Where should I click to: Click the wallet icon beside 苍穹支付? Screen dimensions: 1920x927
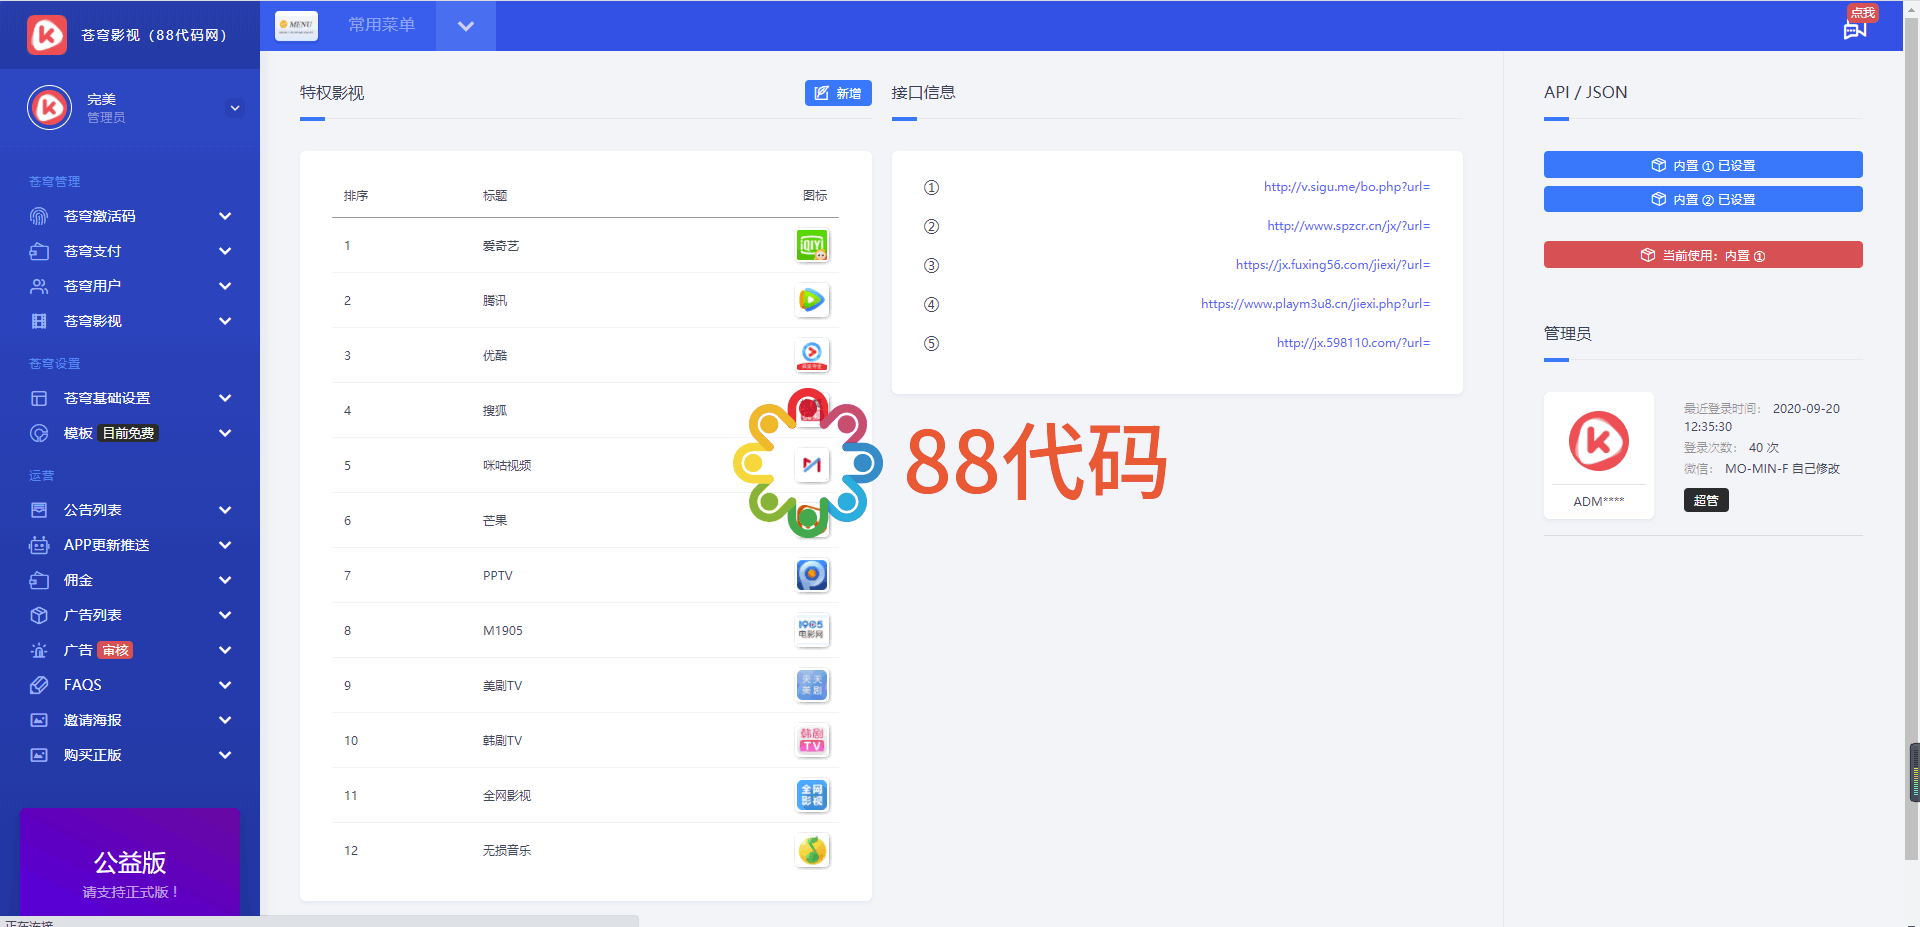[39, 251]
